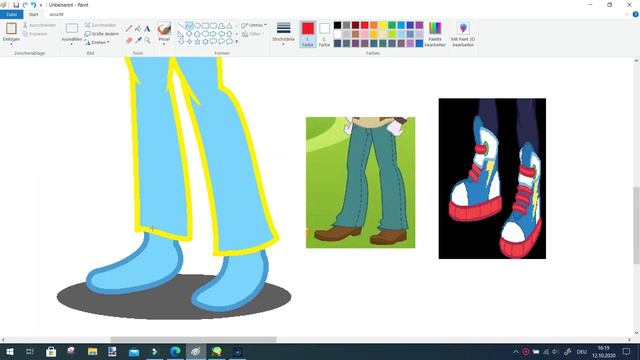Save the file from quick access toolbar

[x=16, y=5]
